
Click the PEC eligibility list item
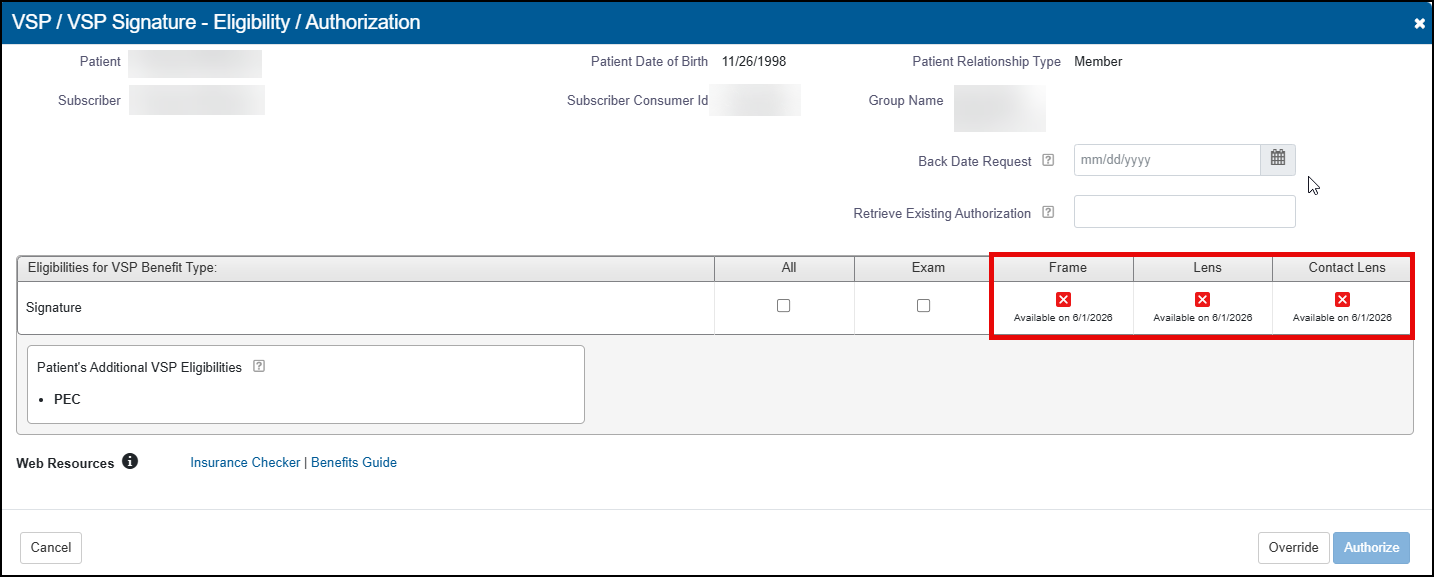[x=67, y=399]
